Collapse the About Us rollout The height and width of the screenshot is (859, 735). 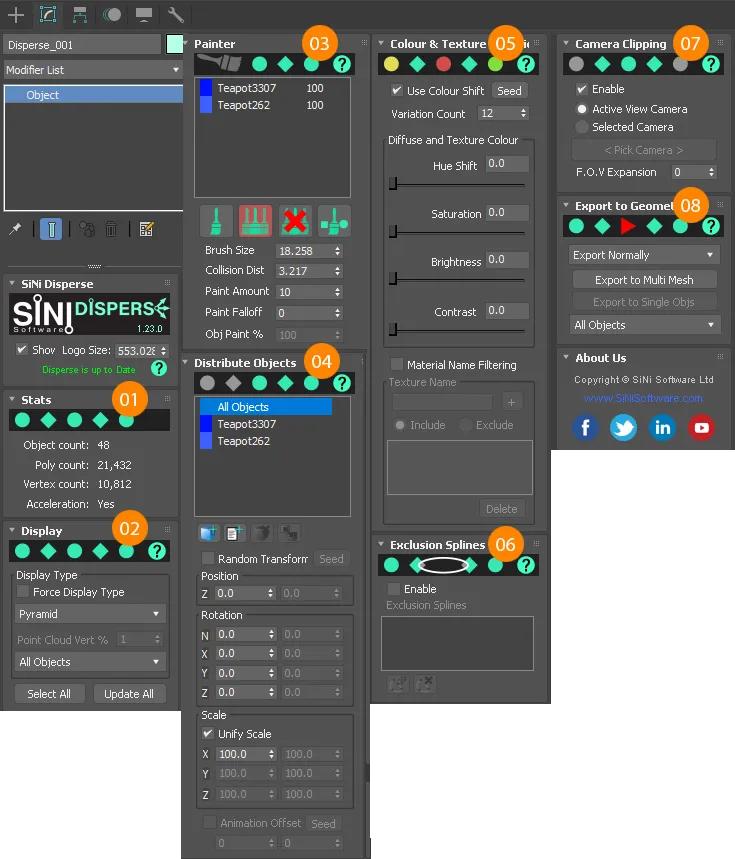point(566,357)
